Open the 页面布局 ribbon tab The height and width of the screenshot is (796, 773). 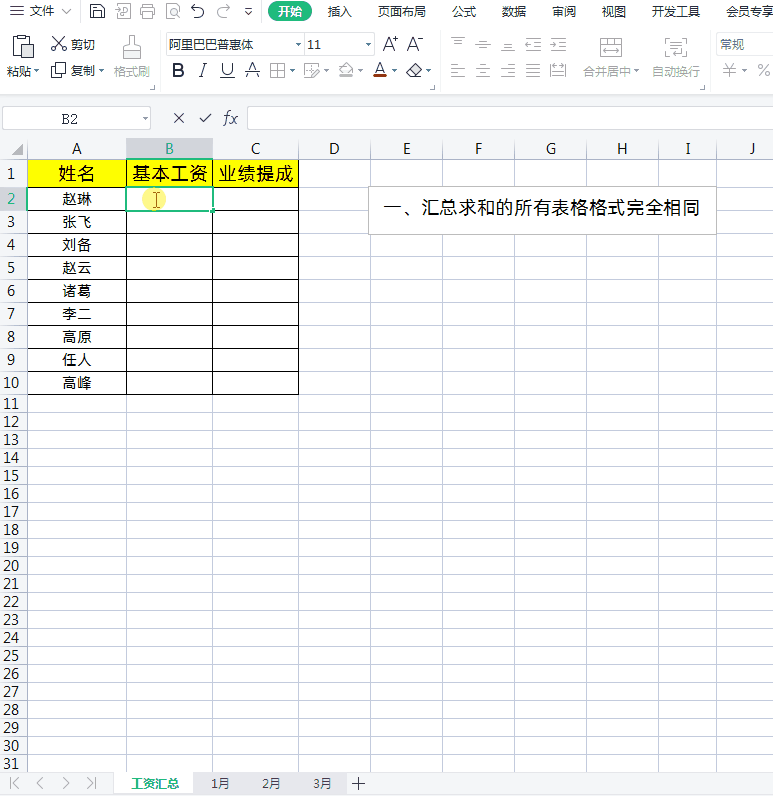[401, 11]
